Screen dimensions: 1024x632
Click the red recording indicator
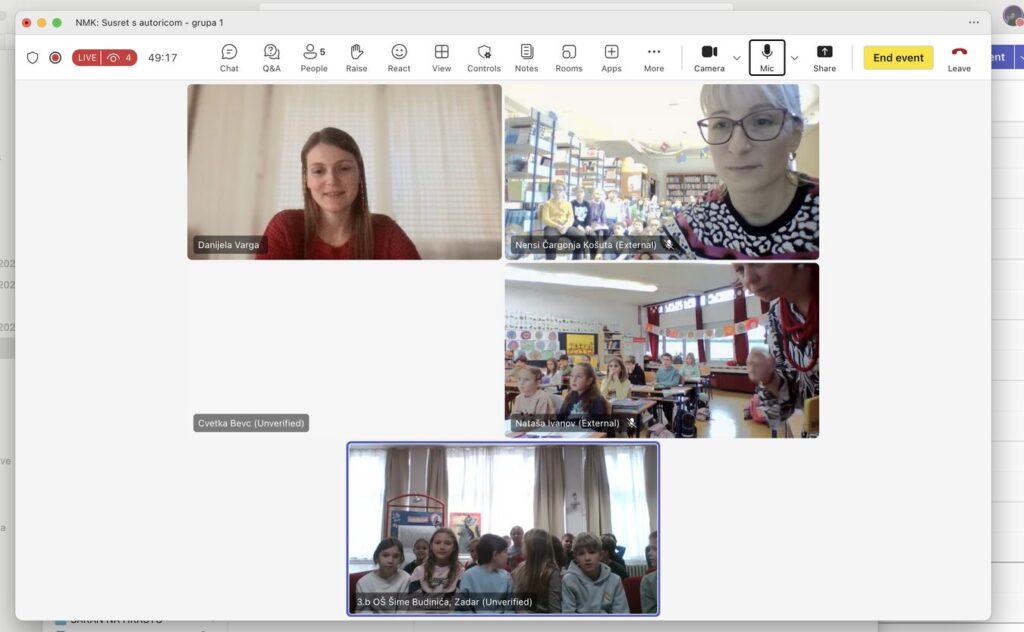(55, 58)
